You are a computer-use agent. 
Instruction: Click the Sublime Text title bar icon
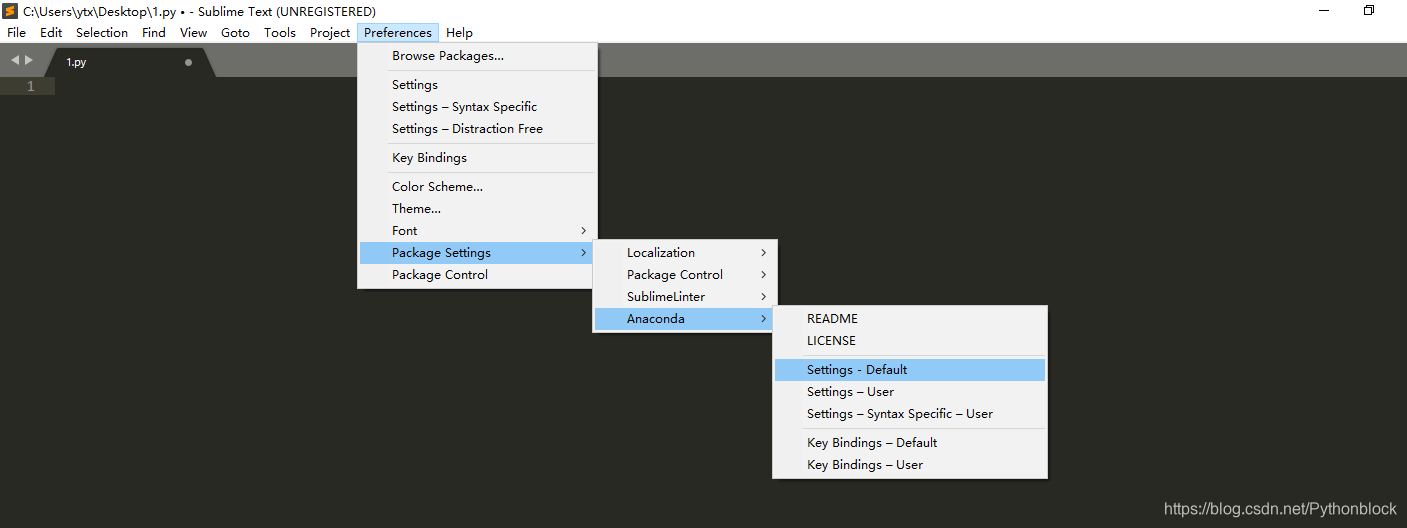pos(10,11)
